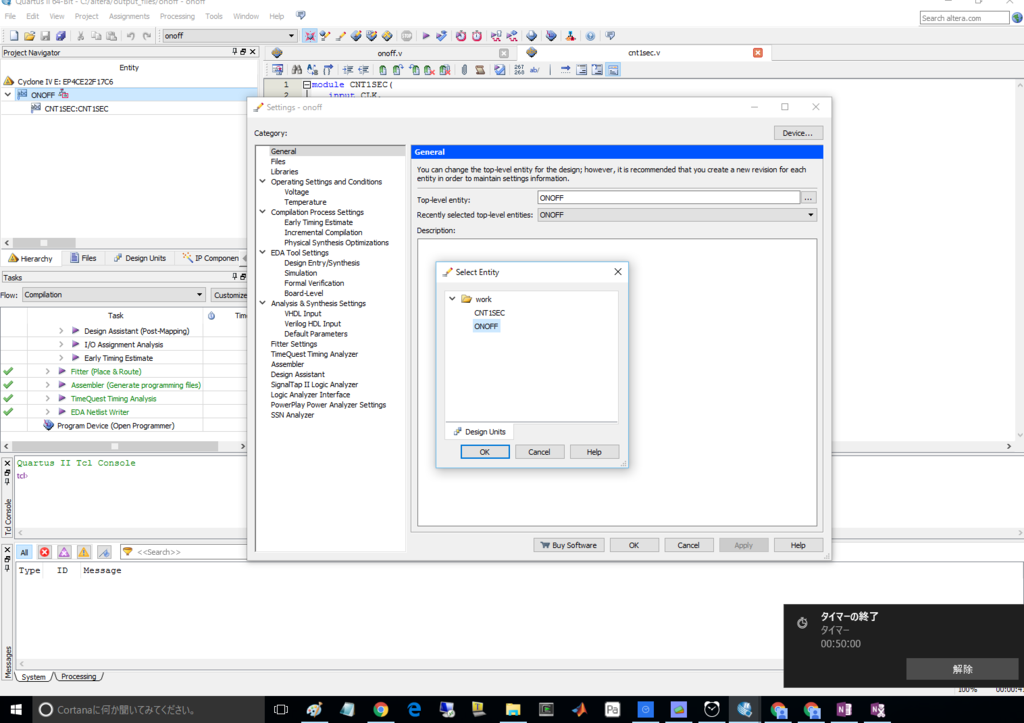Click the Undo arrow icon
1024x723 pixels.
(131, 36)
